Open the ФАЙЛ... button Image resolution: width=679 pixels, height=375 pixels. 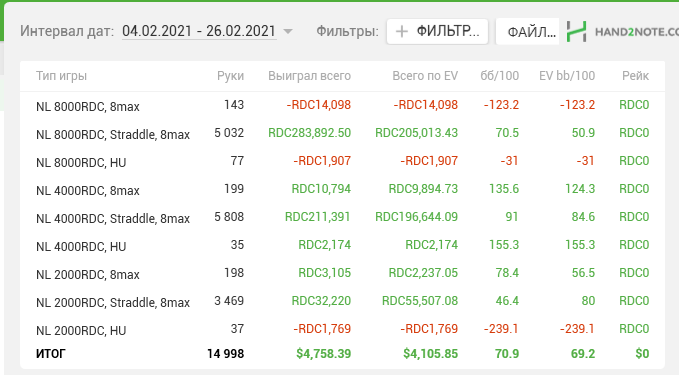tap(527, 31)
